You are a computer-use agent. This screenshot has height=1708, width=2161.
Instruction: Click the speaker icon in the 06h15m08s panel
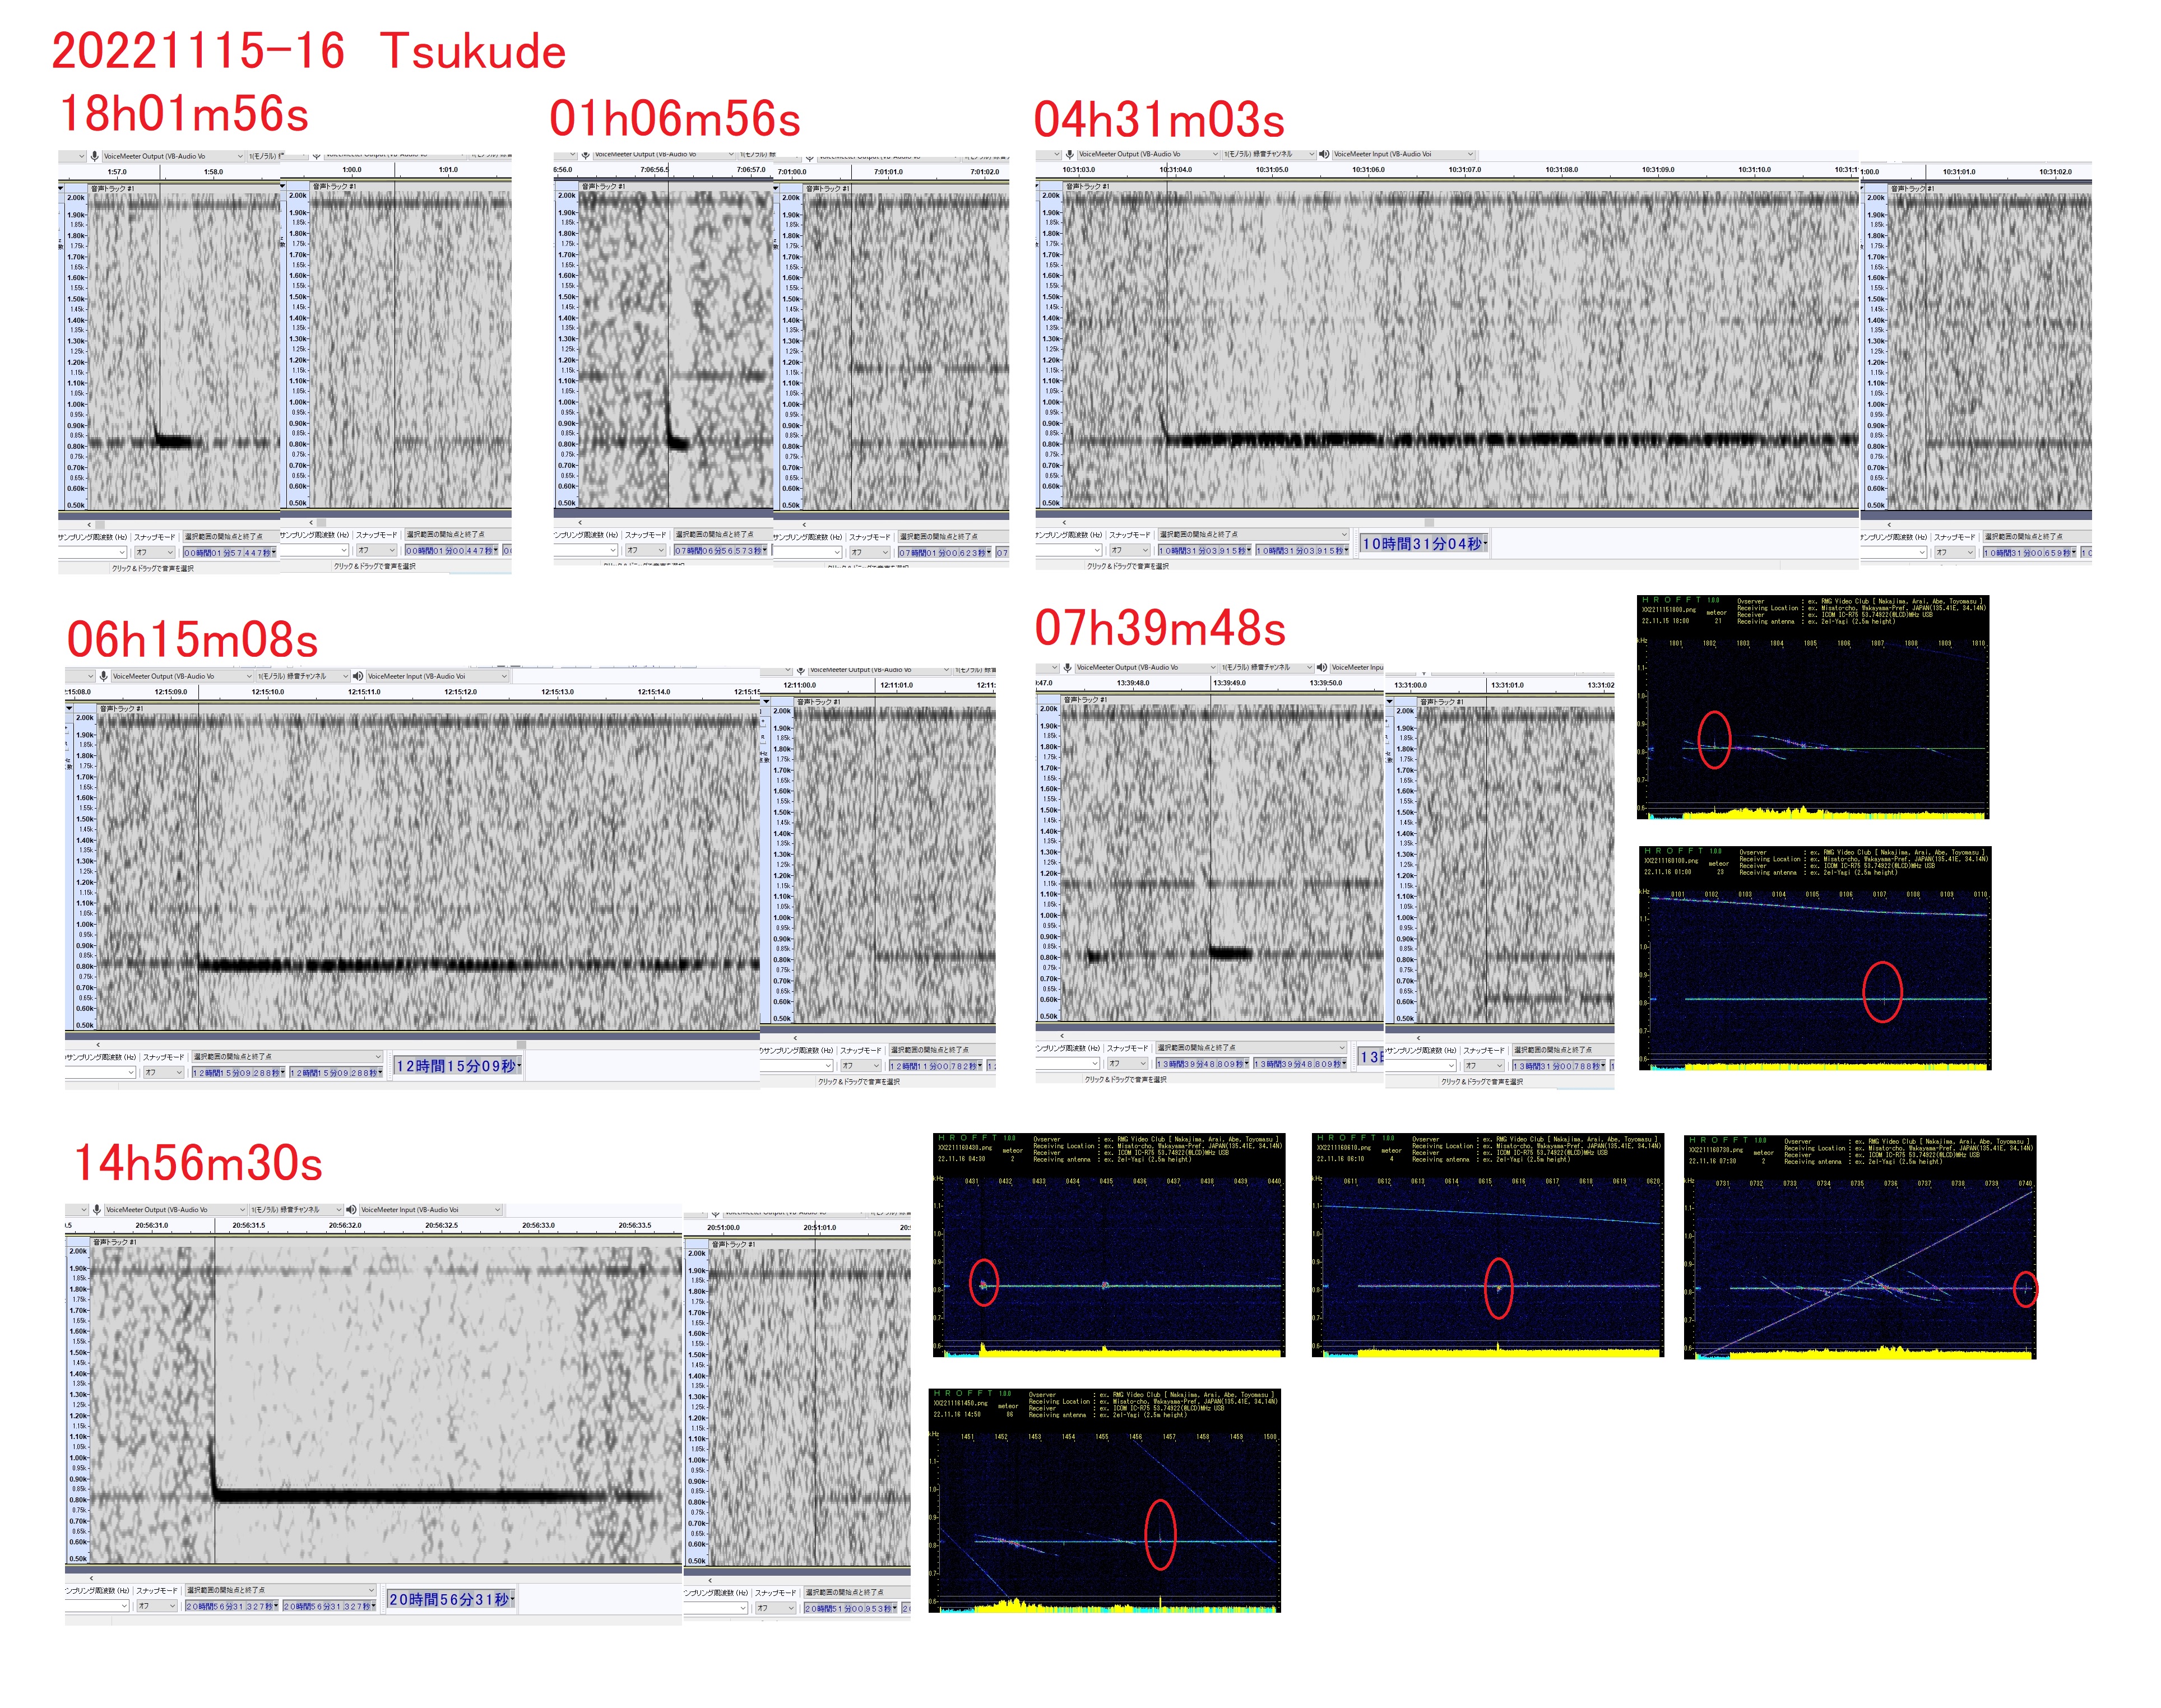[358, 676]
